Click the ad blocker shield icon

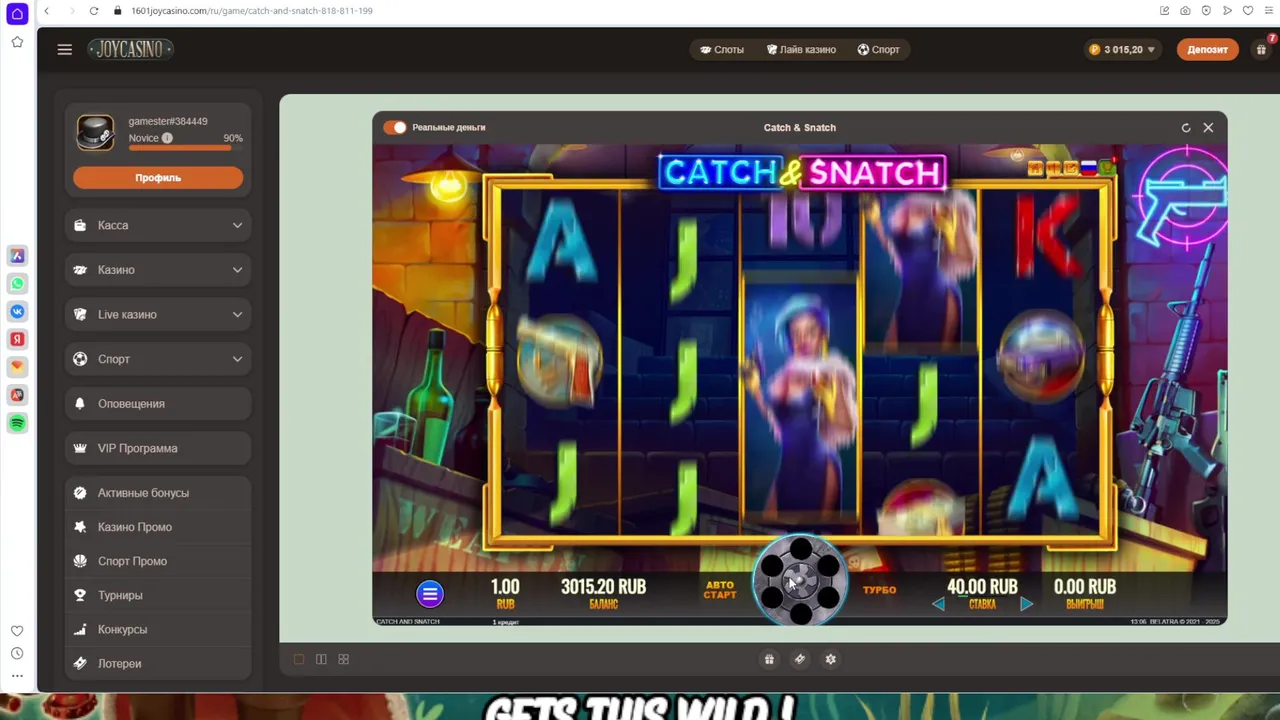(x=1206, y=11)
